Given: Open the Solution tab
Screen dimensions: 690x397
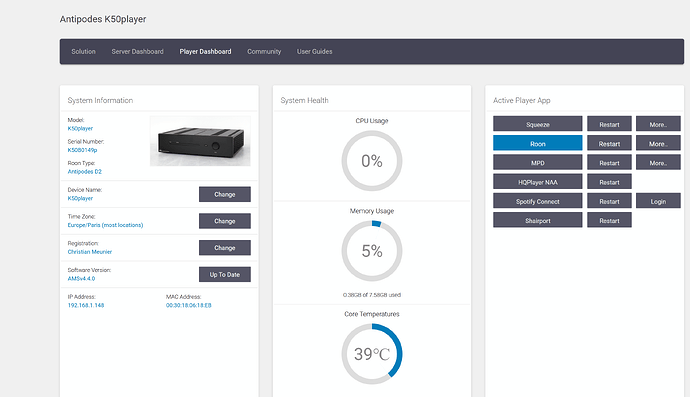Looking at the screenshot, I should click(83, 51).
